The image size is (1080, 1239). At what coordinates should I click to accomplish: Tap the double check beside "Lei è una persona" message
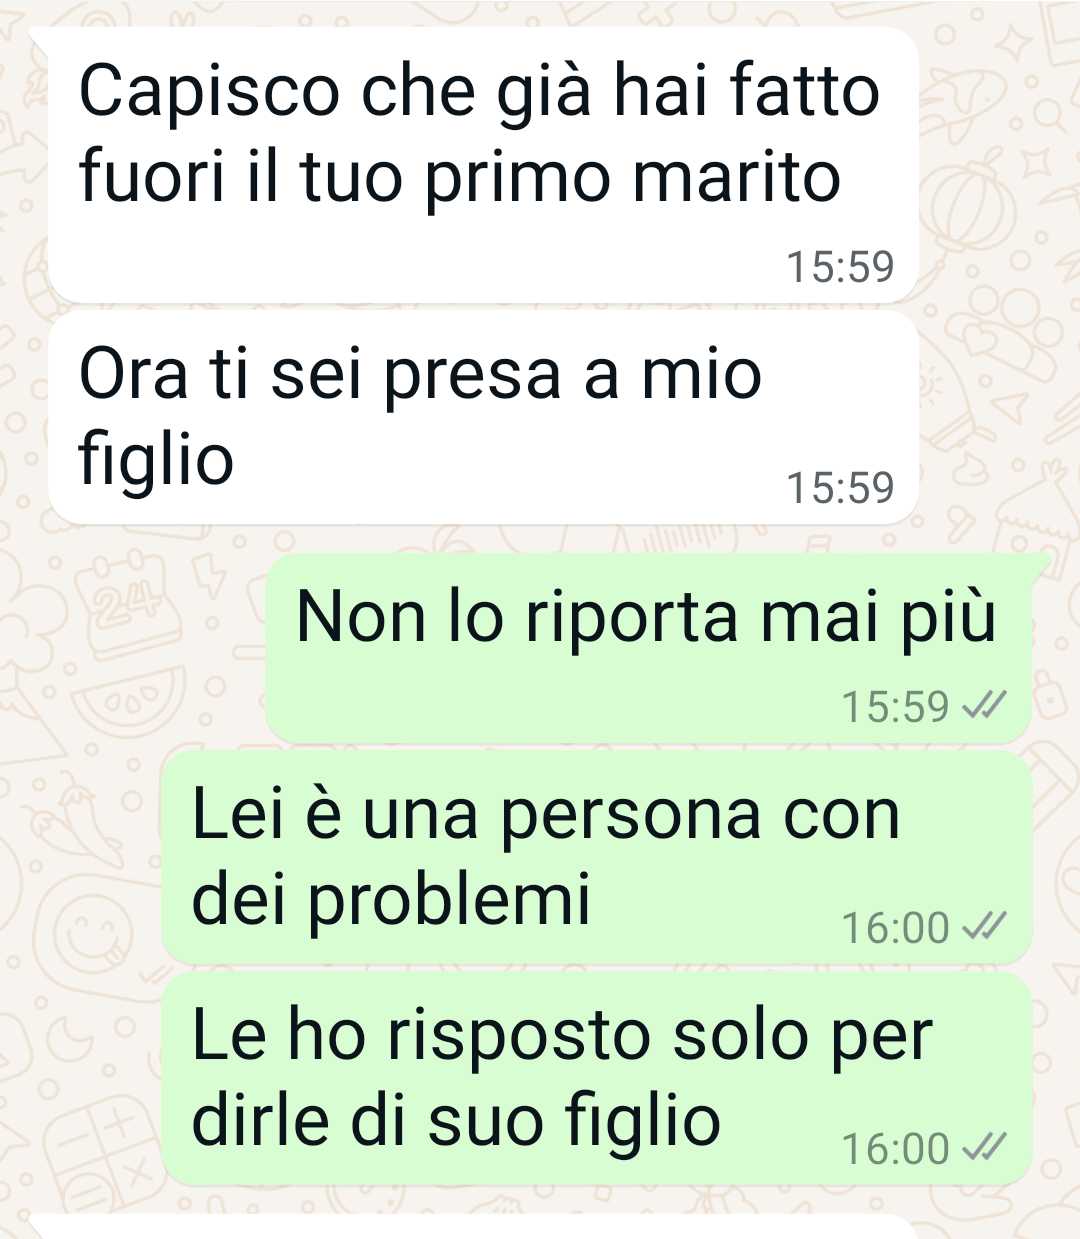981,928
